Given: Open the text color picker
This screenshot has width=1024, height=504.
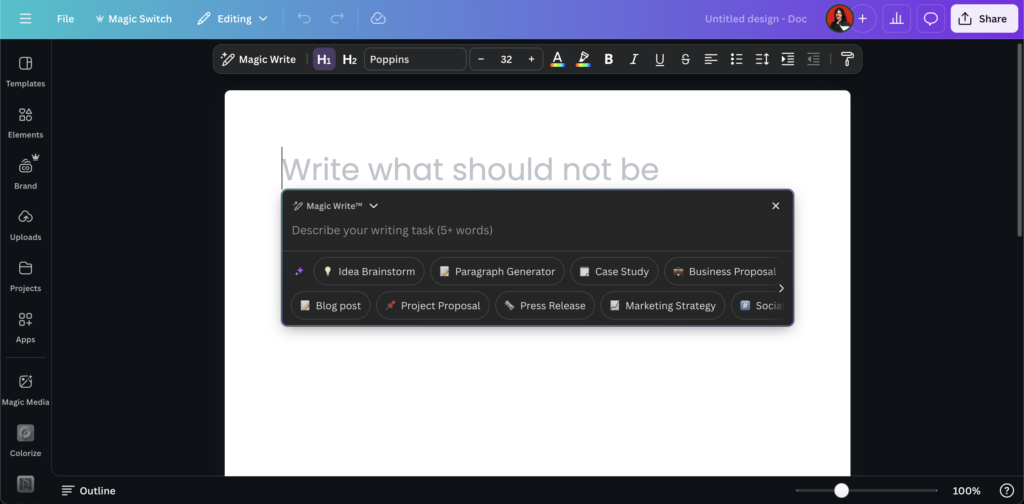Looking at the screenshot, I should click(x=557, y=59).
